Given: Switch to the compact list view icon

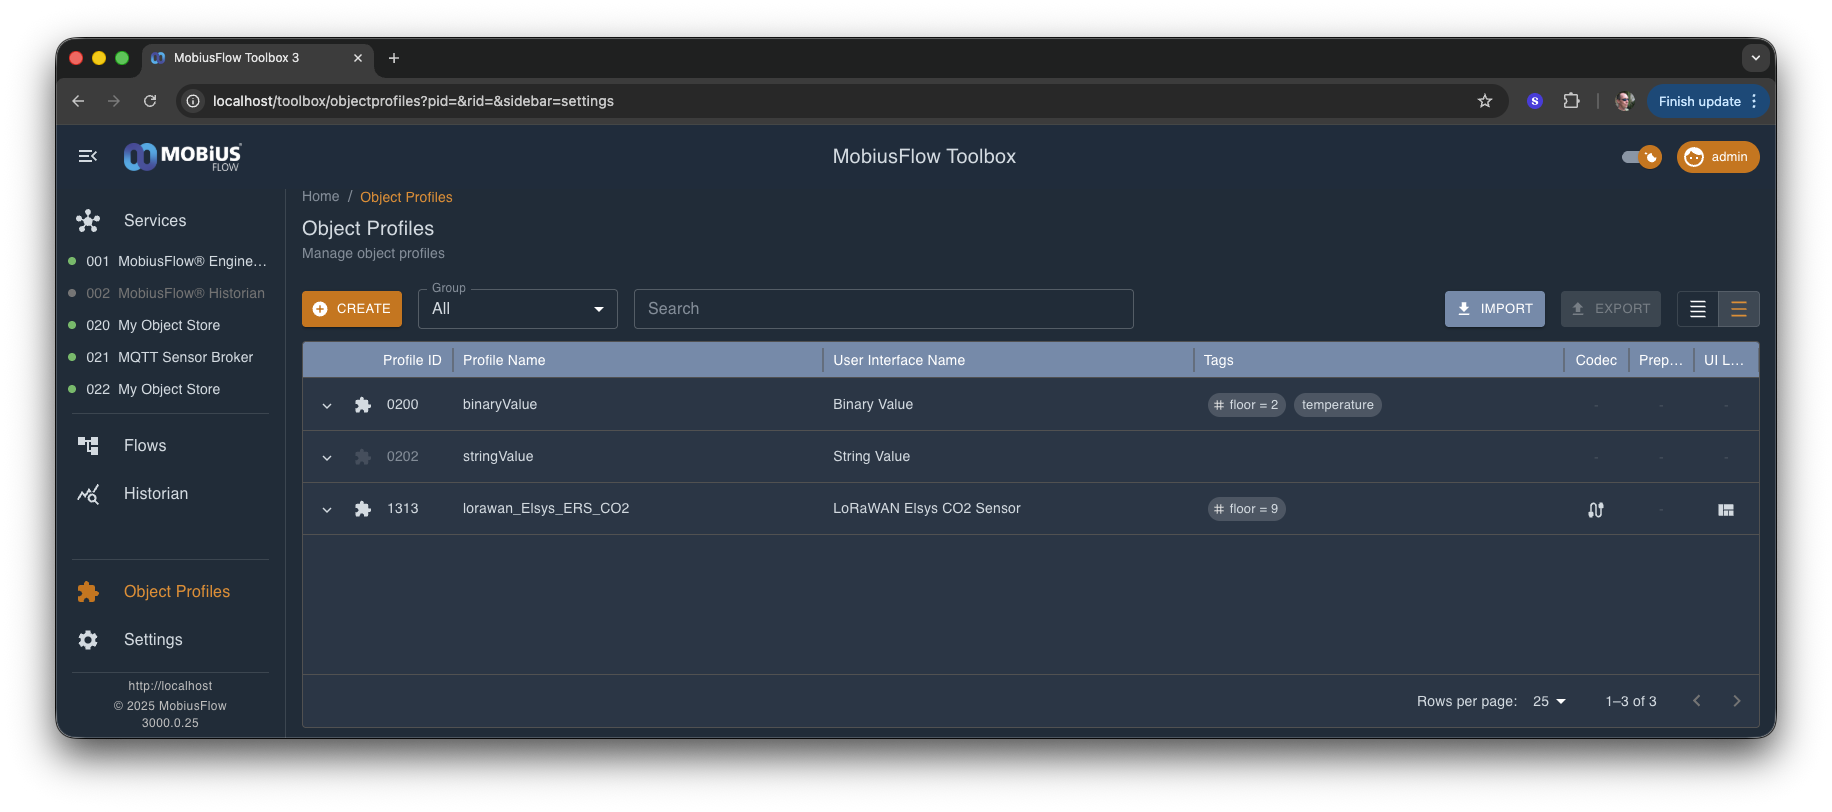Looking at the screenshot, I should [1697, 309].
